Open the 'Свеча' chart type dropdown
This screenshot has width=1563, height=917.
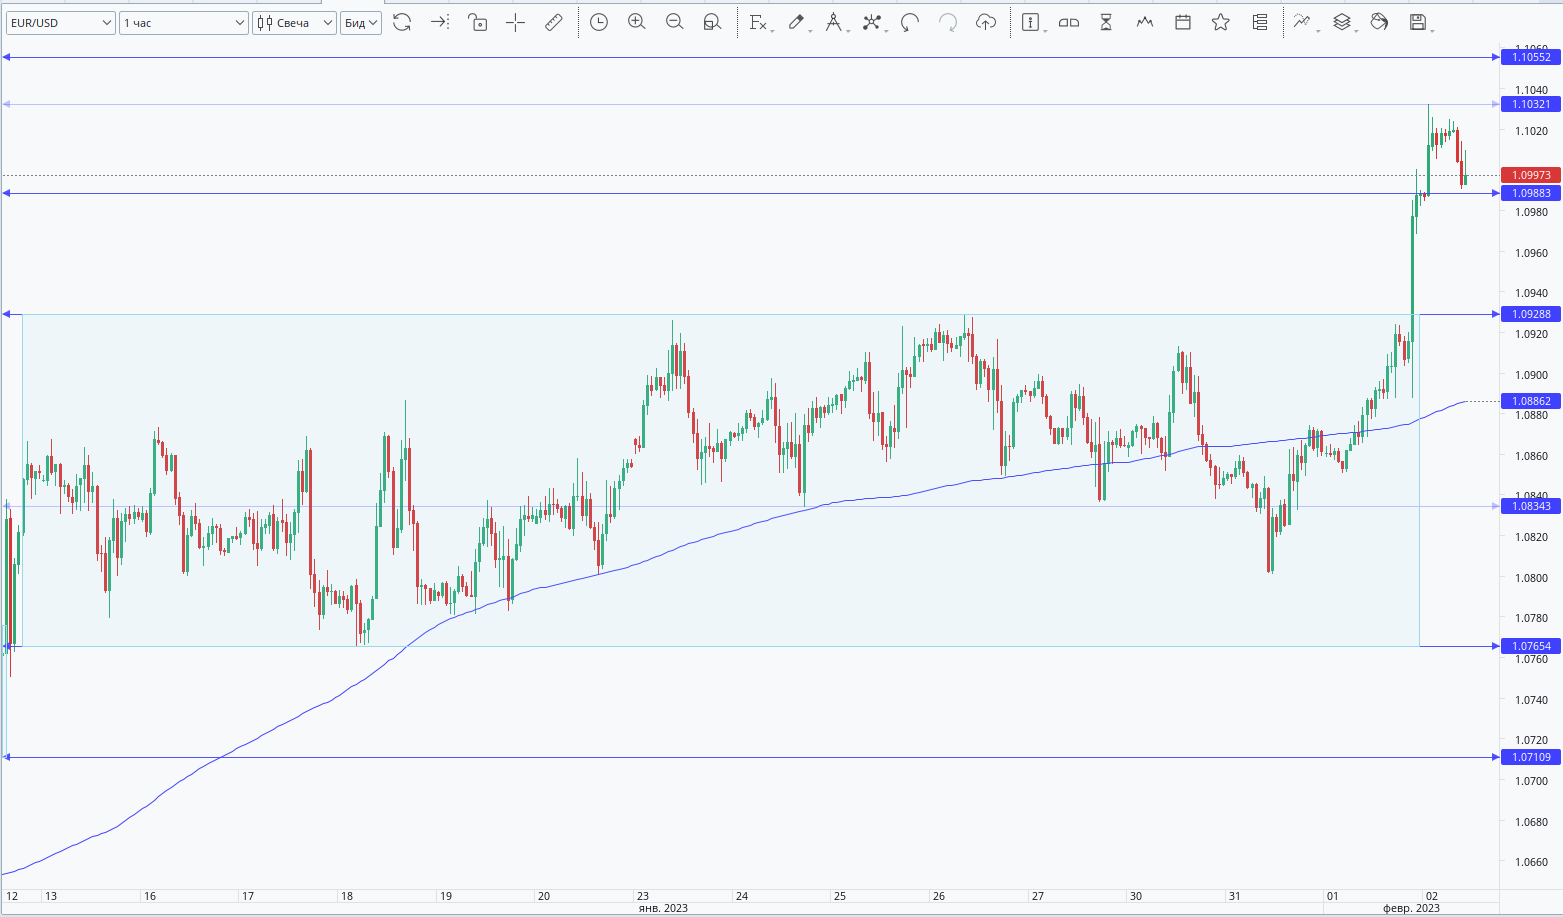(x=294, y=23)
